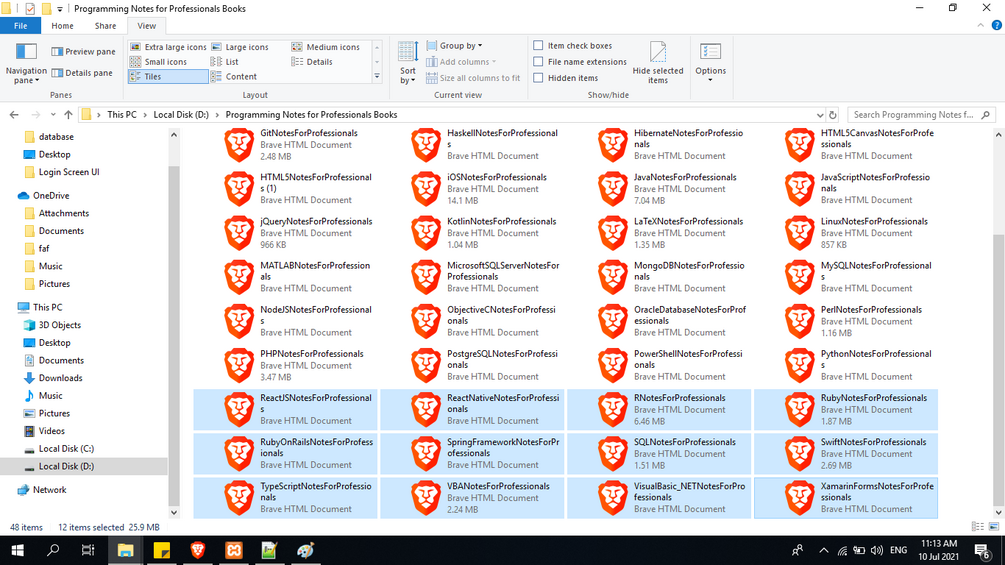
Task: Select RubyNotesForProfessionals file
Action: (x=846, y=409)
